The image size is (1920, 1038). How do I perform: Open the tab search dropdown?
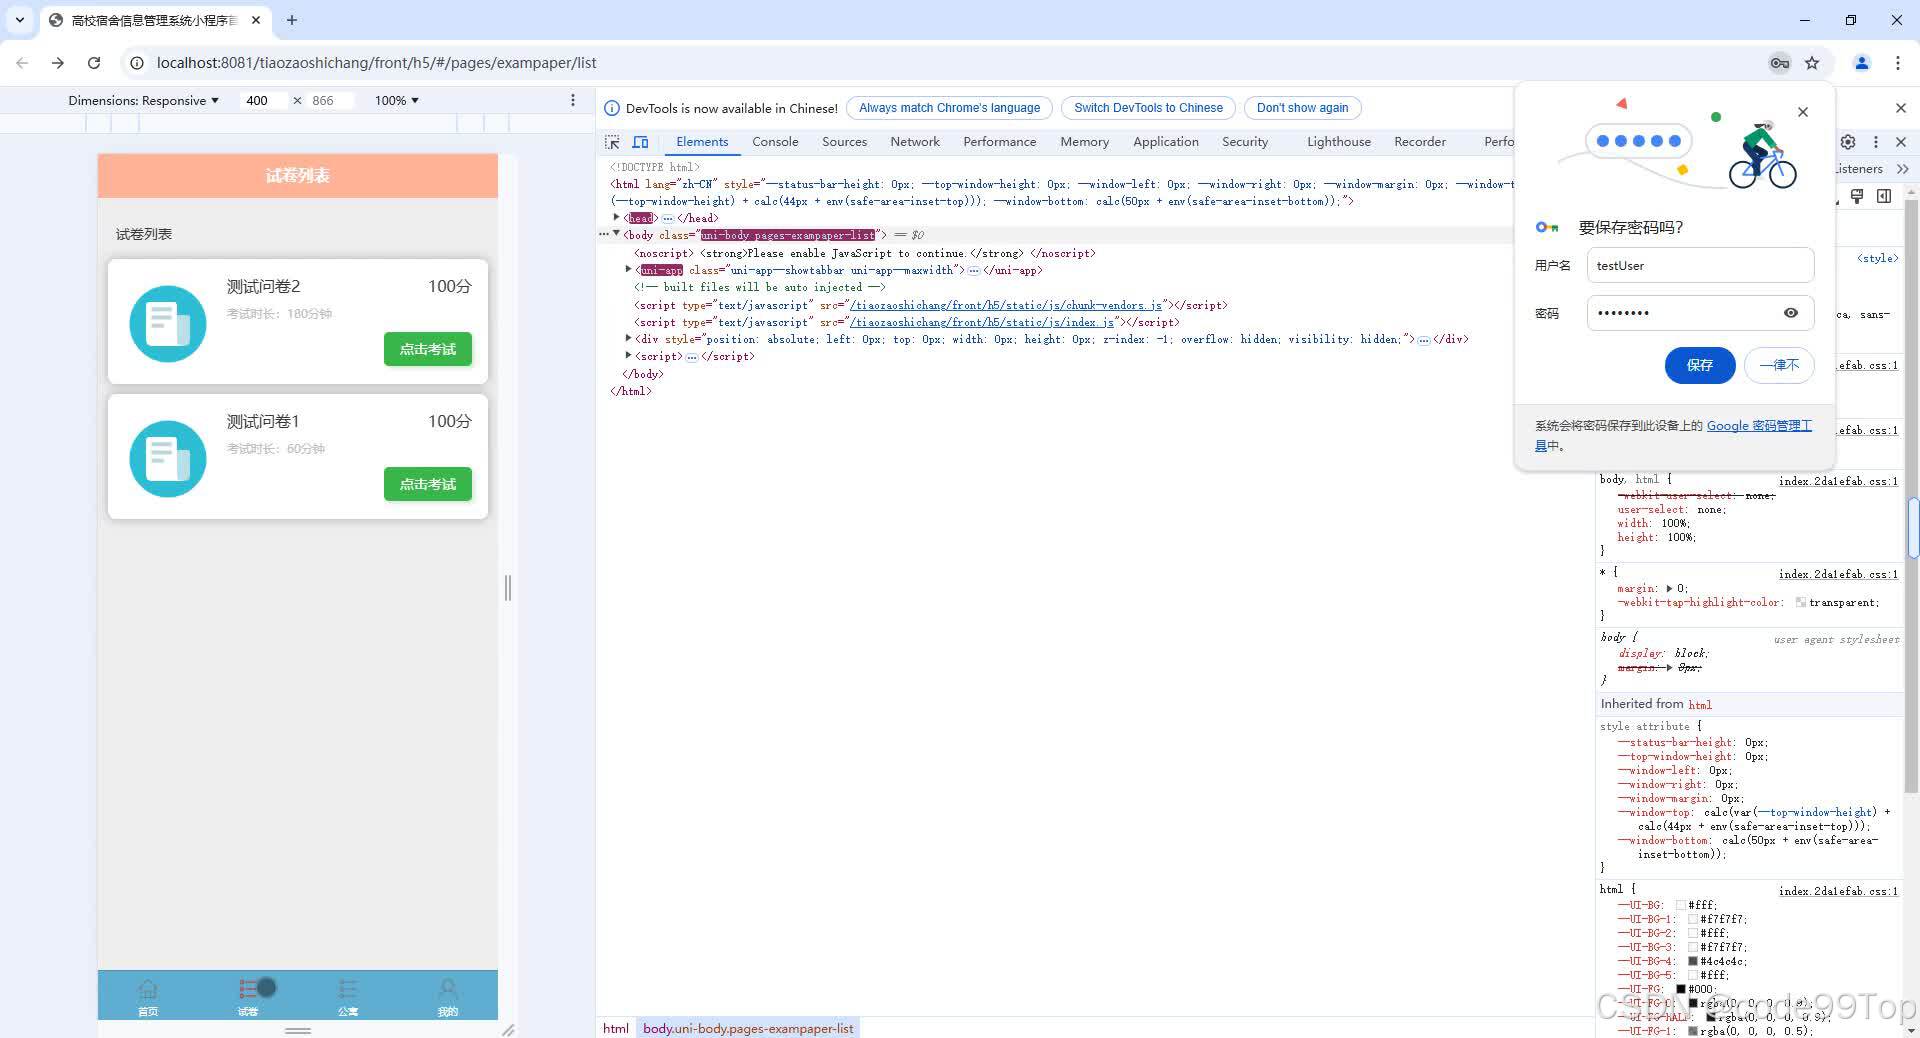(20, 20)
